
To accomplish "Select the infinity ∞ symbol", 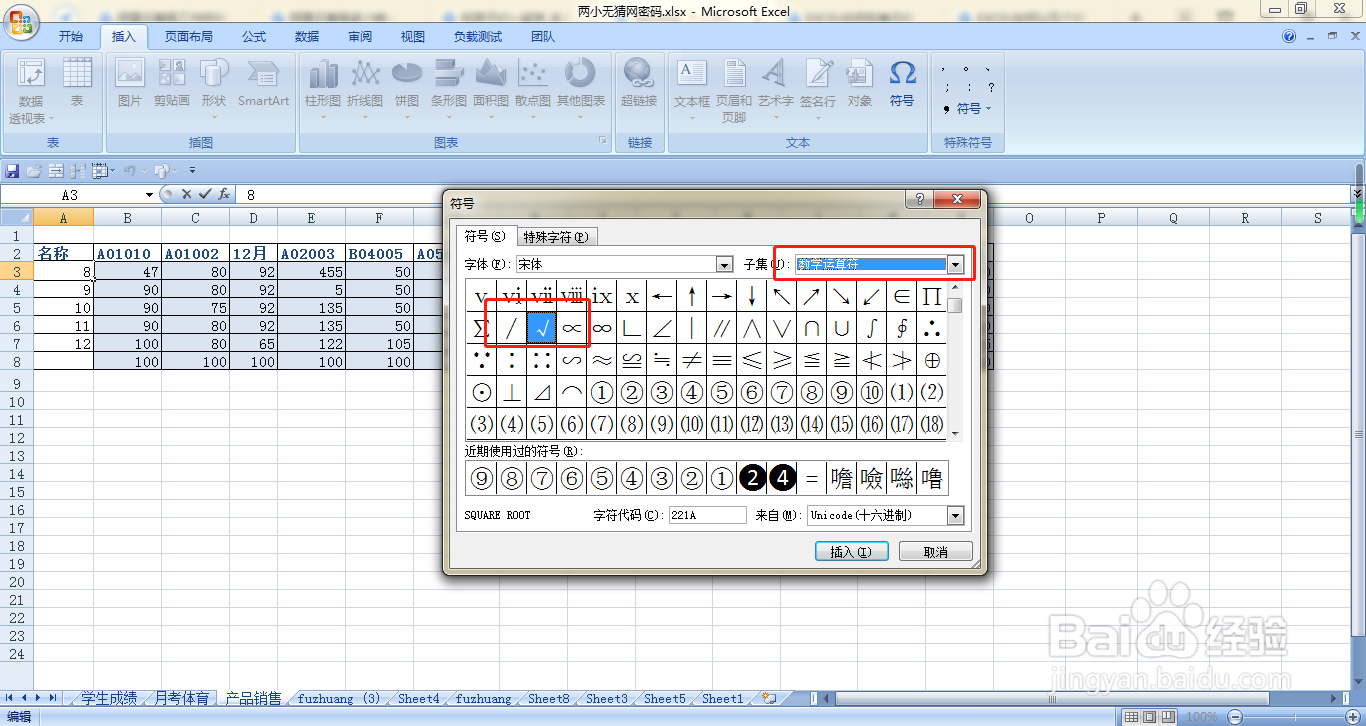I will coord(602,327).
